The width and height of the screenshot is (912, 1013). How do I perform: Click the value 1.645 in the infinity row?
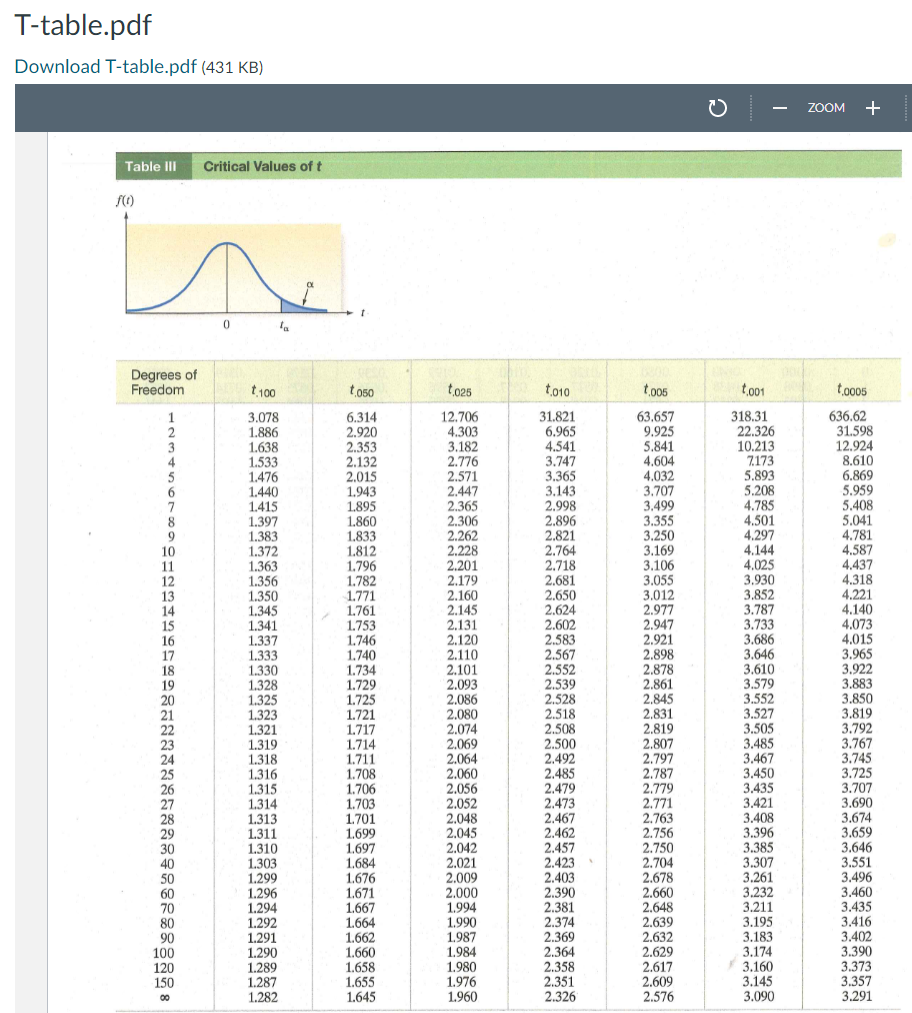pos(360,997)
